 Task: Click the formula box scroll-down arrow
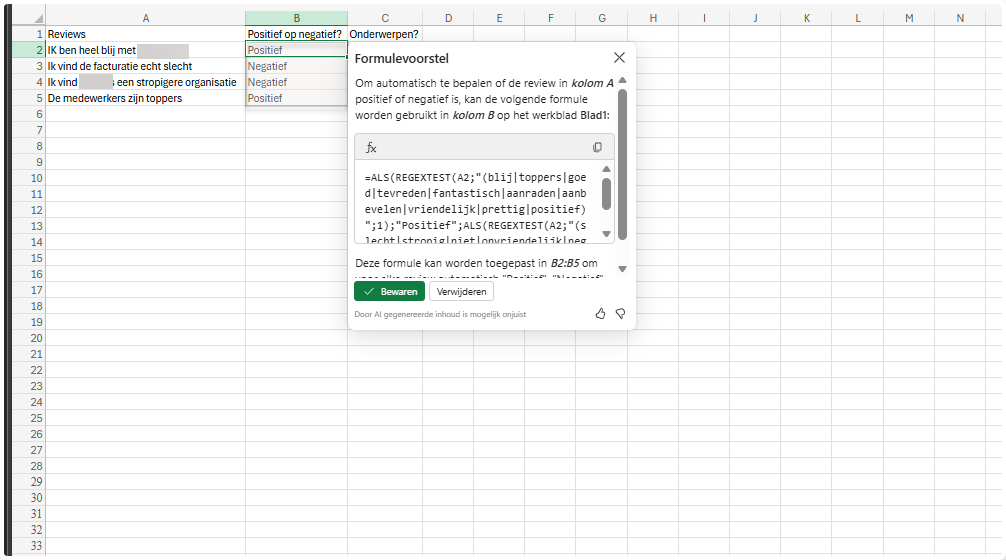click(x=606, y=236)
